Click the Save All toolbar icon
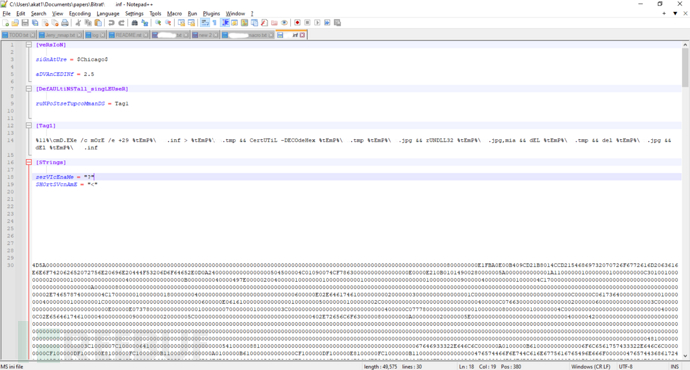The image size is (690, 370). pyautogui.click(x=35, y=23)
